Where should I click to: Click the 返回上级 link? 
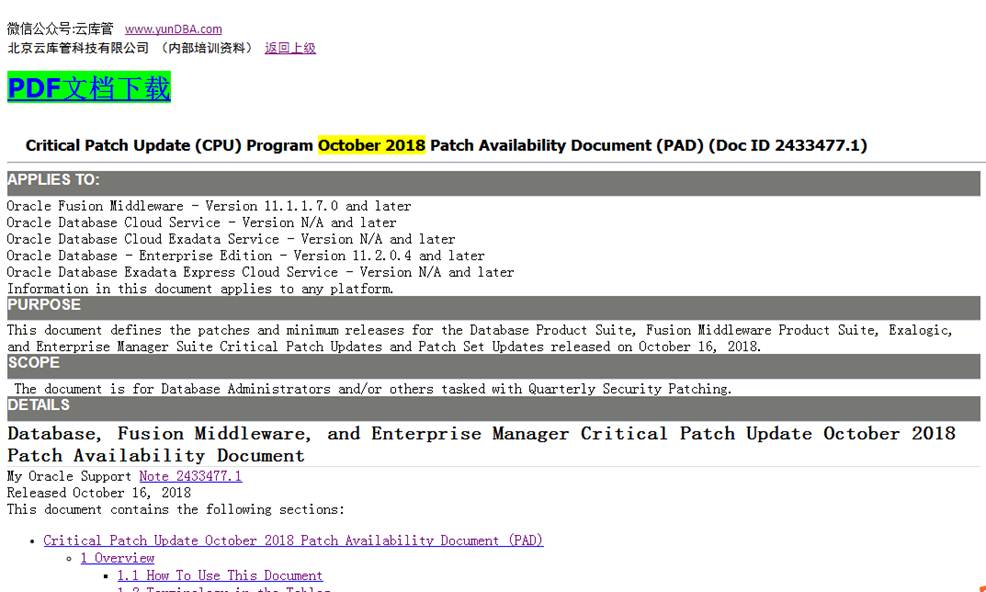click(290, 48)
